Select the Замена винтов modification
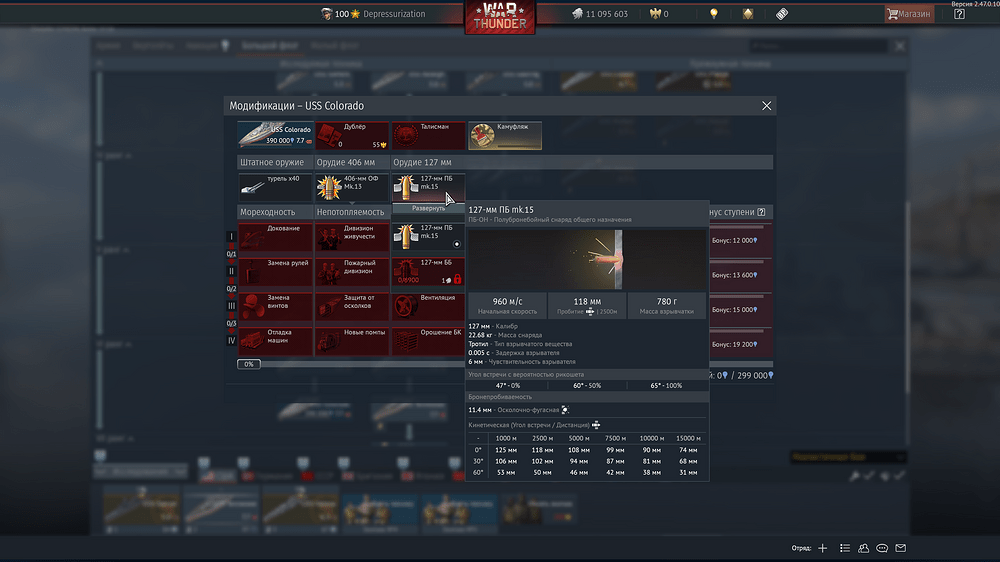 [275, 306]
